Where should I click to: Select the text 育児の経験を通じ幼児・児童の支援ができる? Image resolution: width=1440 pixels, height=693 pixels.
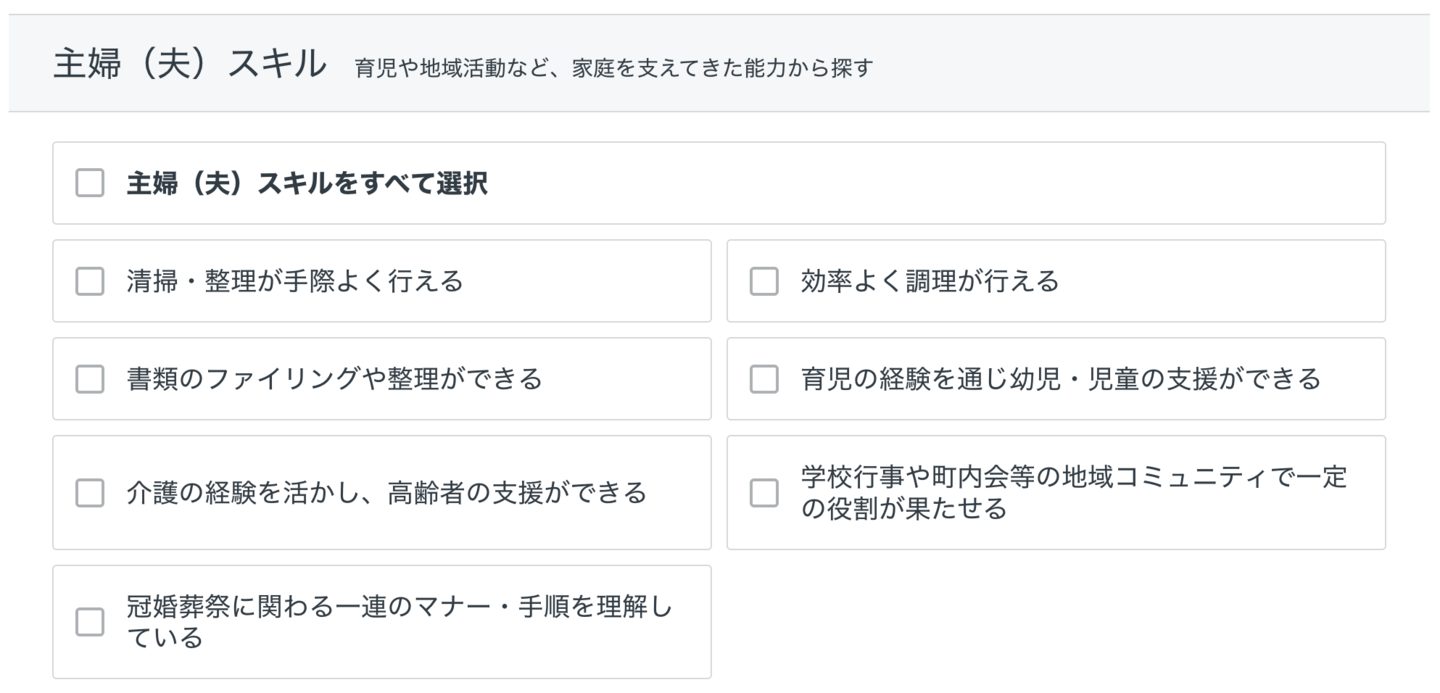pos(1060,379)
